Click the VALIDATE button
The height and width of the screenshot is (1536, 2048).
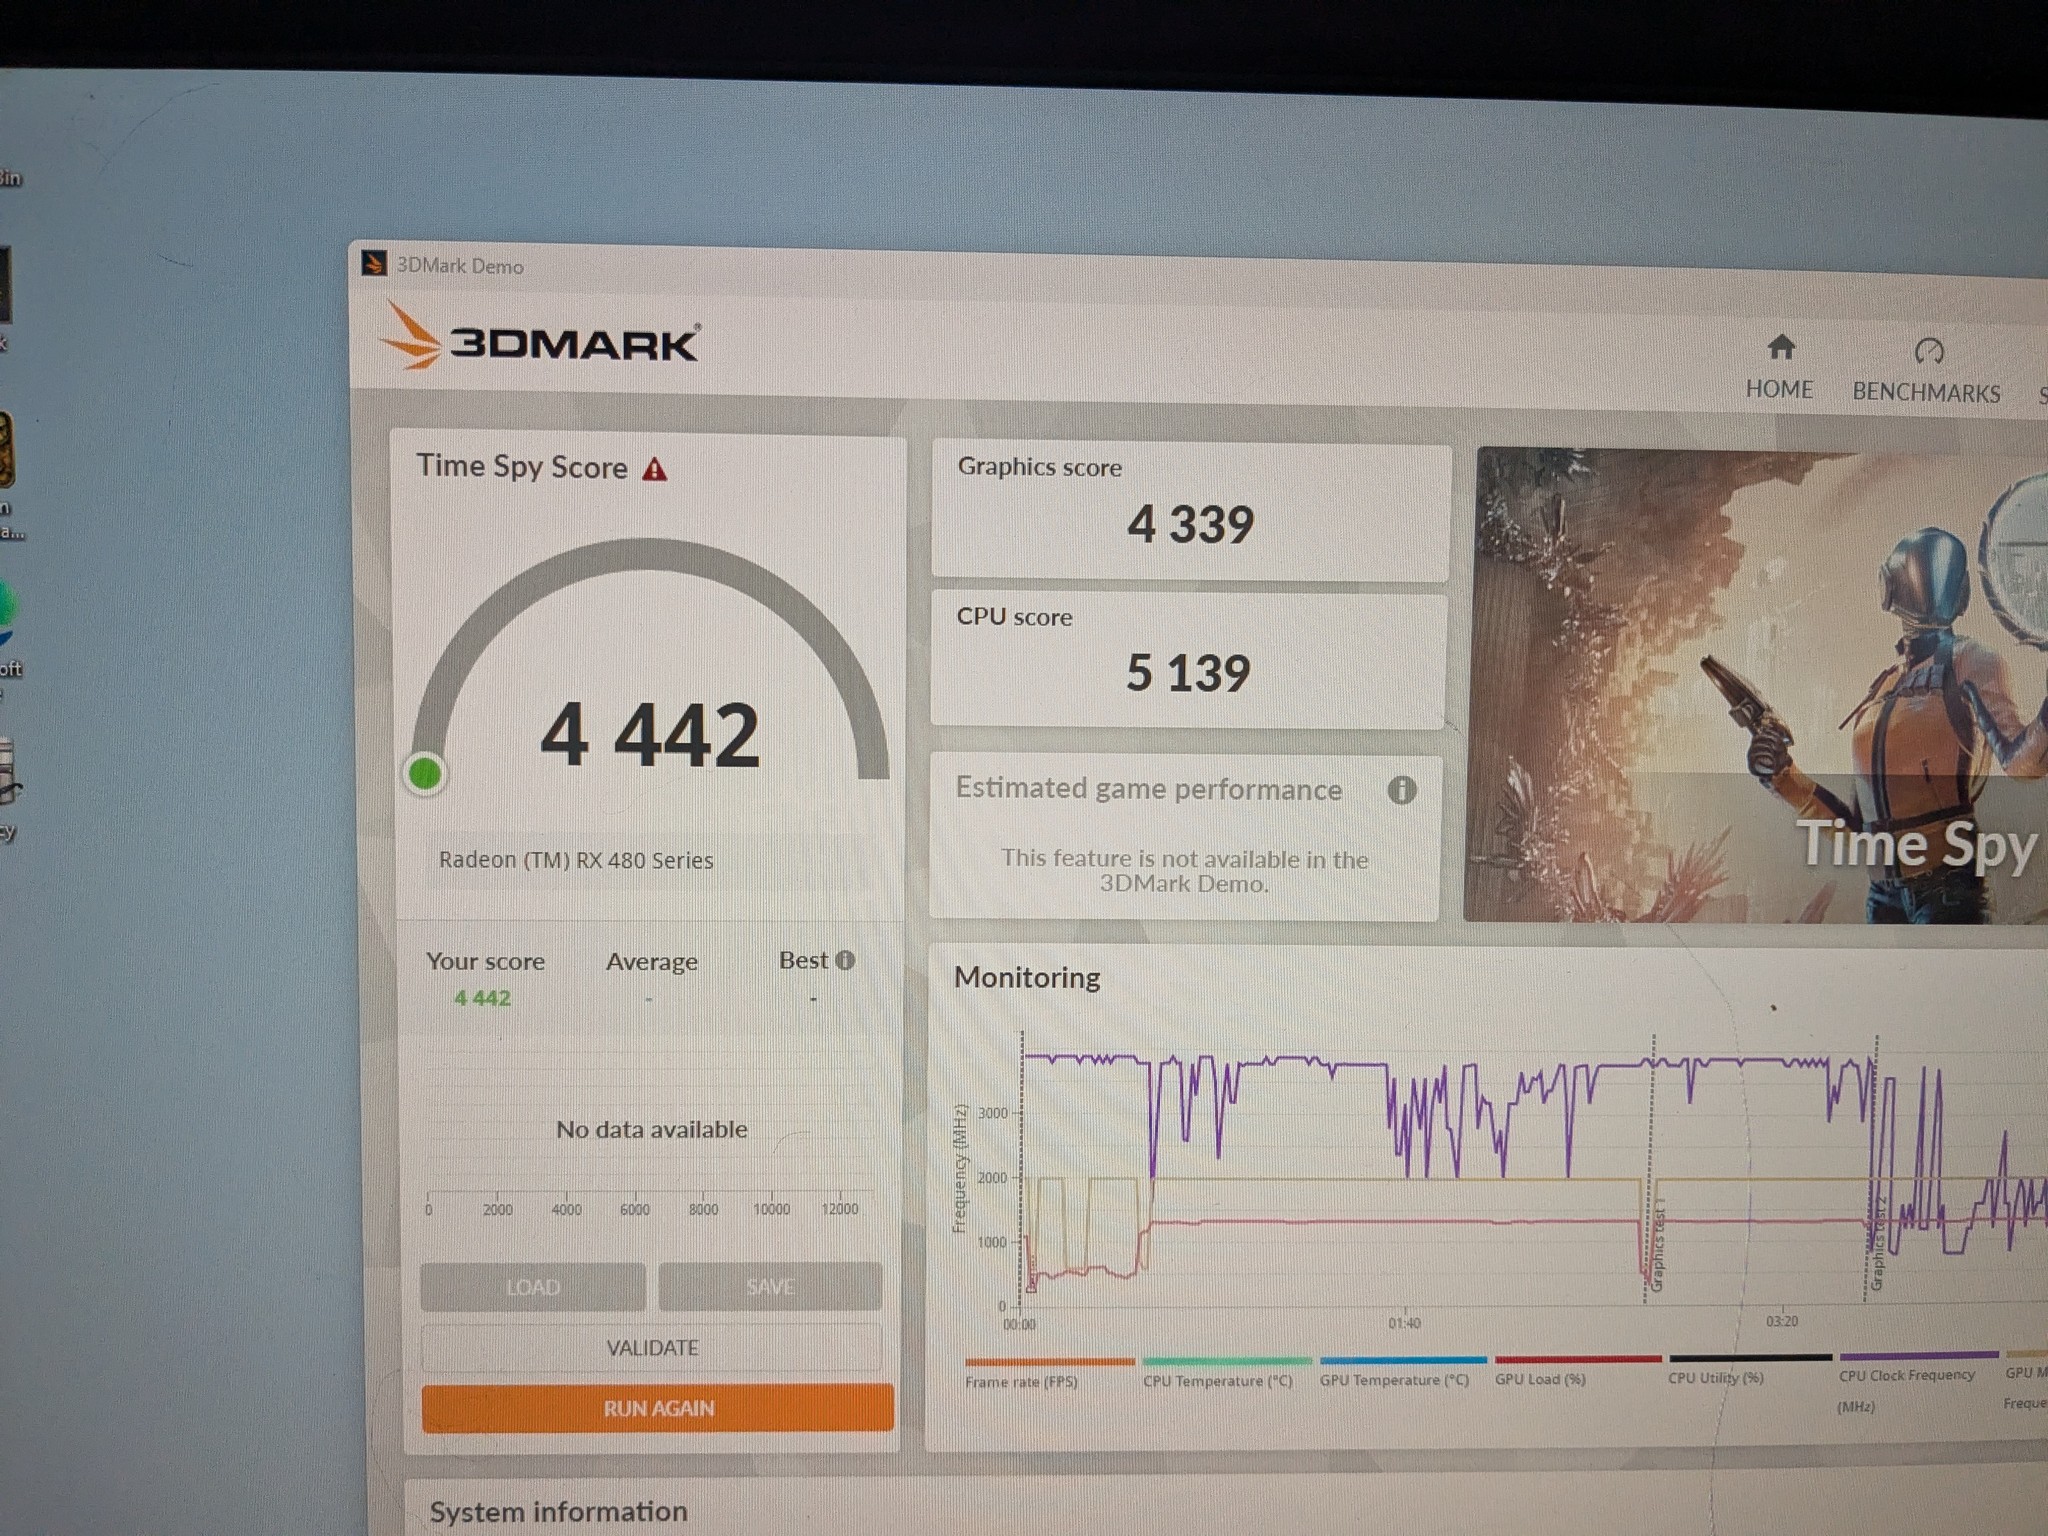[x=652, y=1348]
